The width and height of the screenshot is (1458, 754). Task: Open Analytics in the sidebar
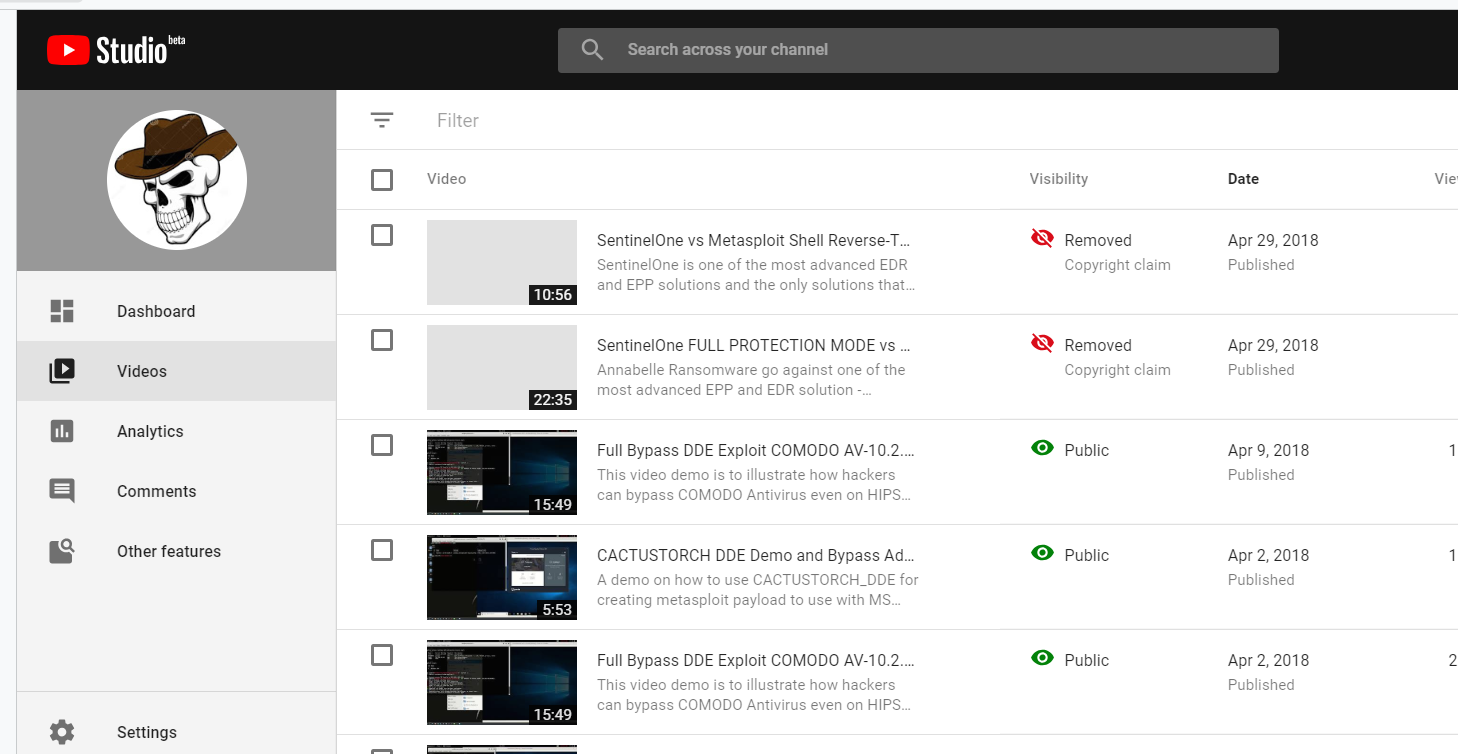176,431
